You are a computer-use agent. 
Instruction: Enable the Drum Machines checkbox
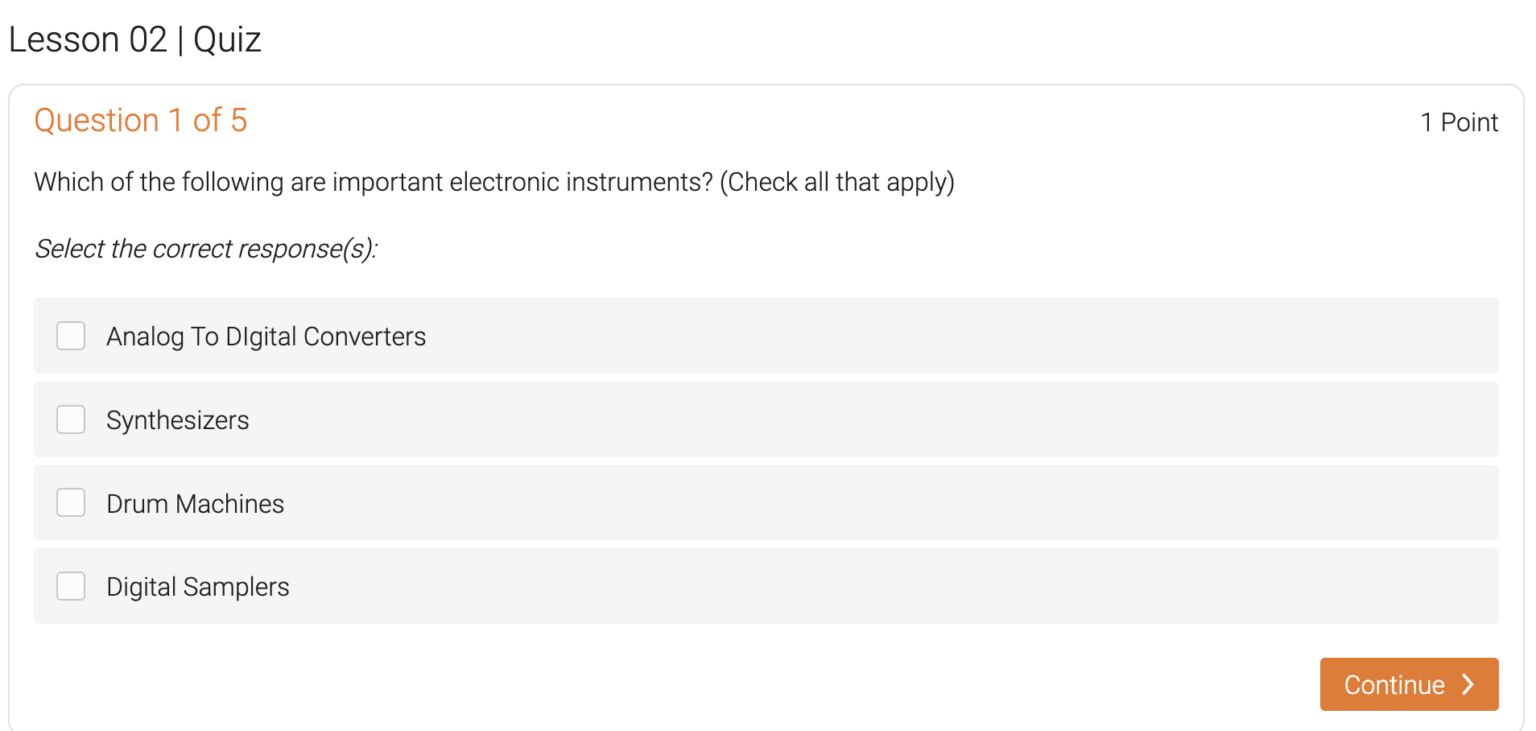click(71, 503)
